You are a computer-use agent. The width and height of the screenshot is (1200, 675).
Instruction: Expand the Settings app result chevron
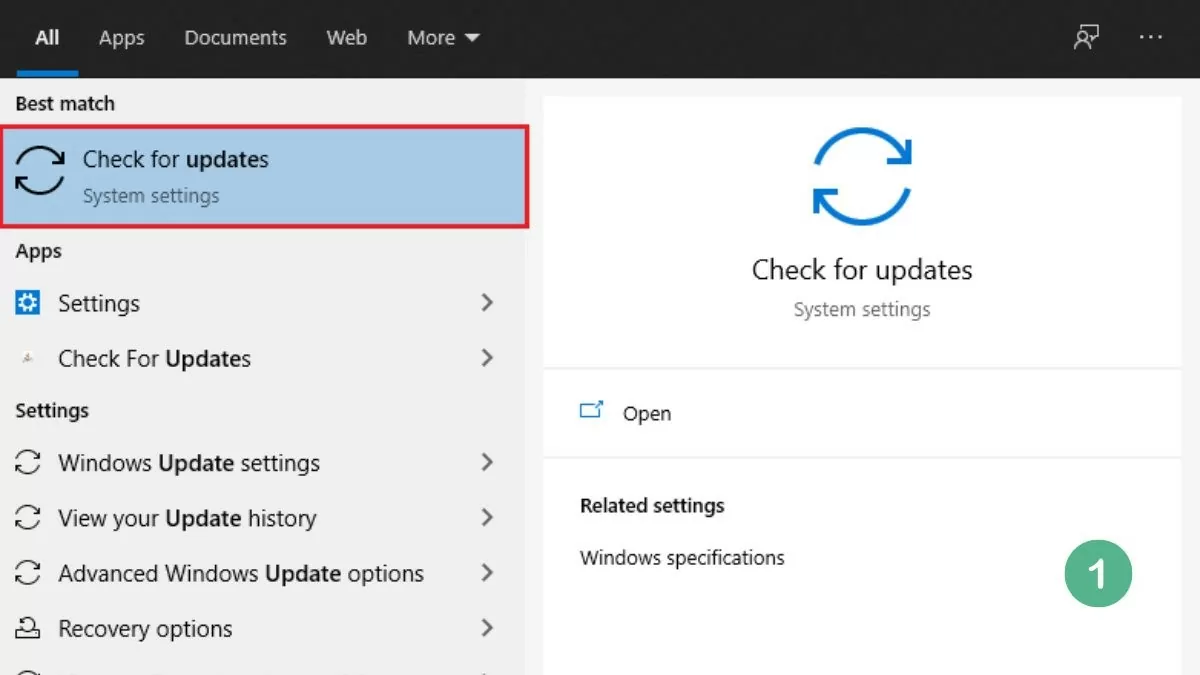(487, 303)
